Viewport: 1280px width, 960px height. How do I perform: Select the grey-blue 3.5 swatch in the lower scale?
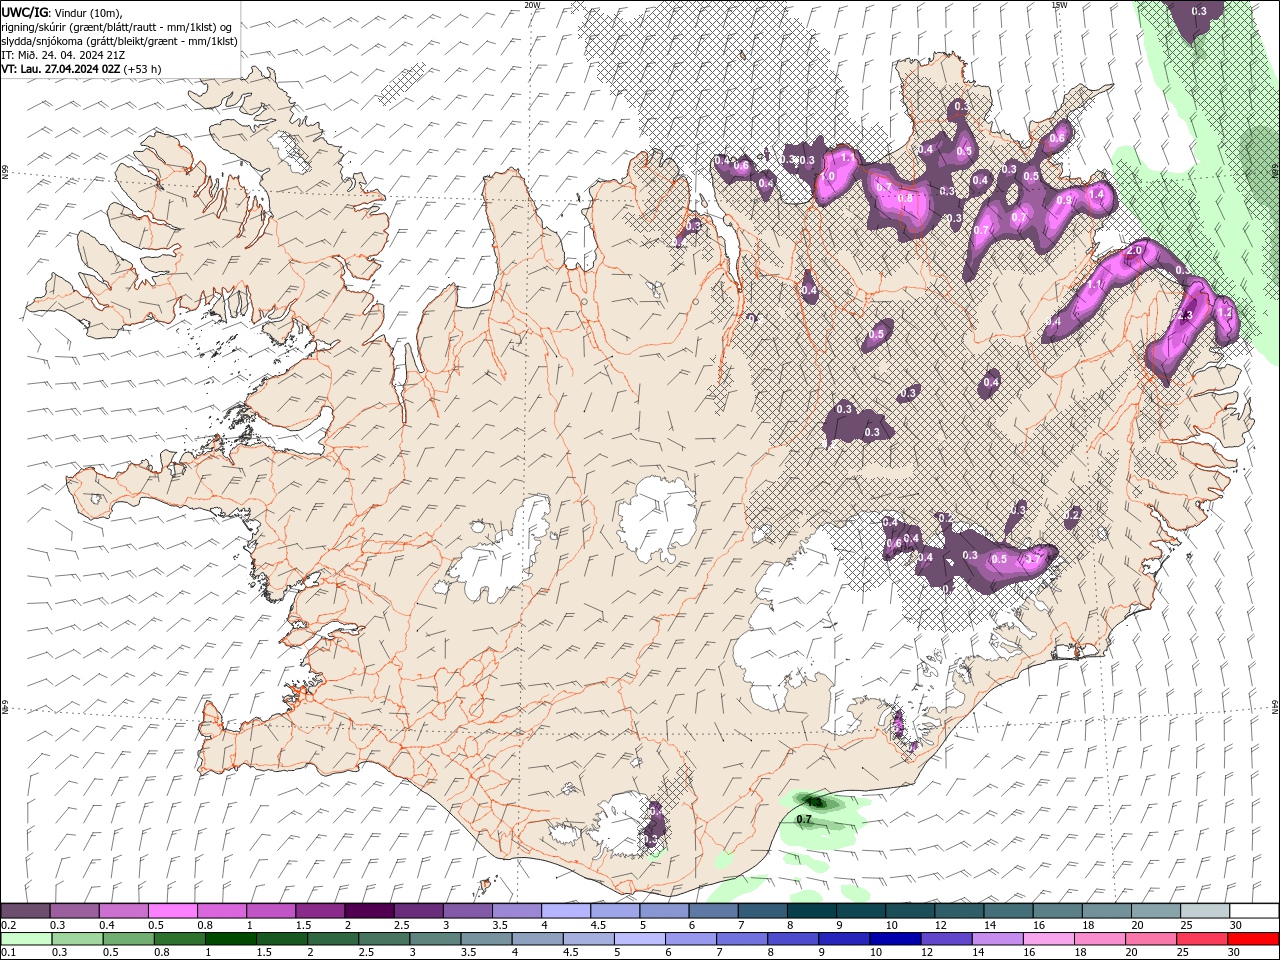coord(487,939)
